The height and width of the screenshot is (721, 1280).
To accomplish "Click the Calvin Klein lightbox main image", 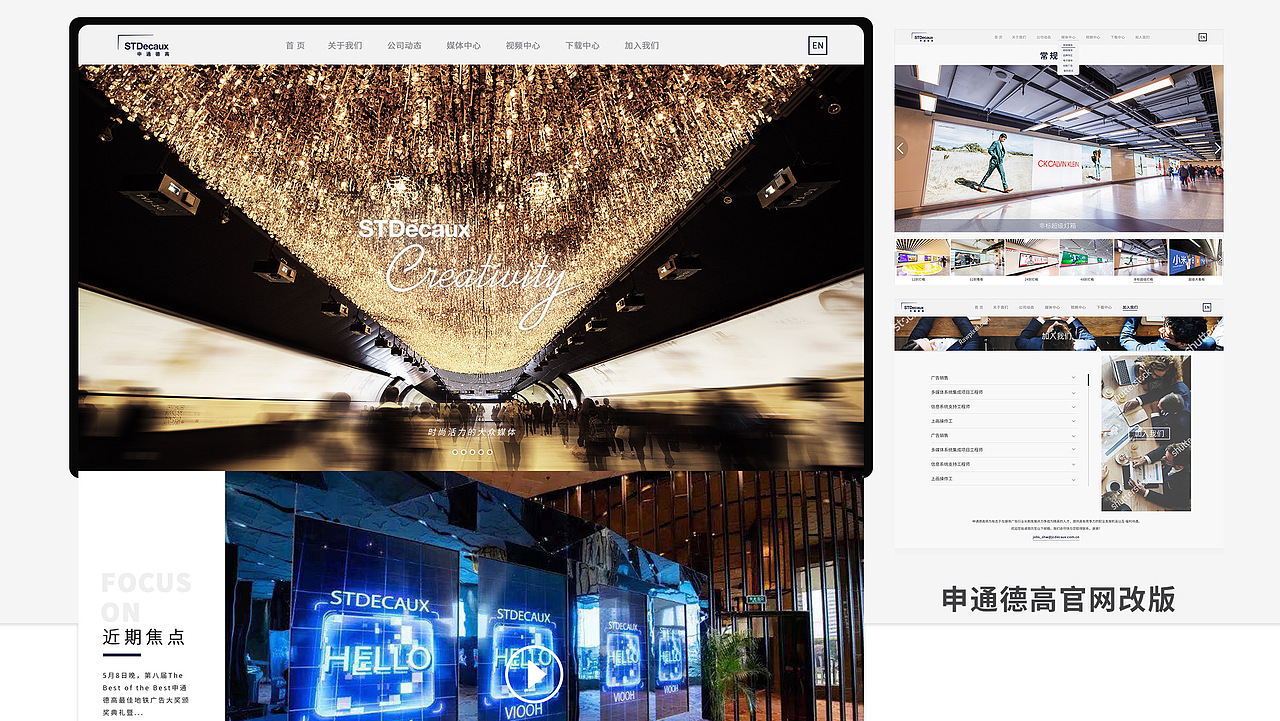I will click(x=1059, y=149).
